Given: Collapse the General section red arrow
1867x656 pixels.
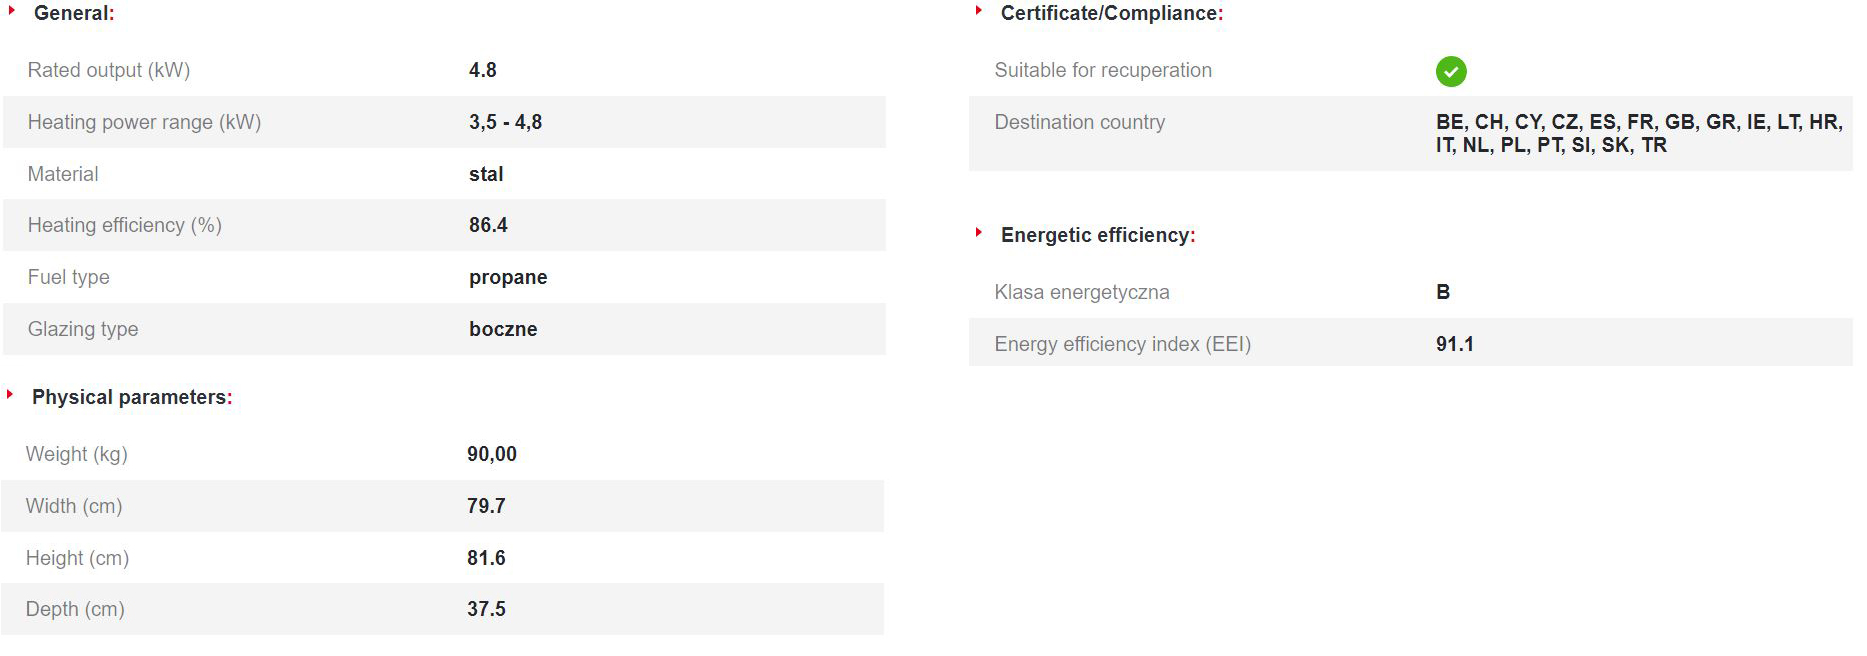Looking at the screenshot, I should pyautogui.click(x=12, y=11).
